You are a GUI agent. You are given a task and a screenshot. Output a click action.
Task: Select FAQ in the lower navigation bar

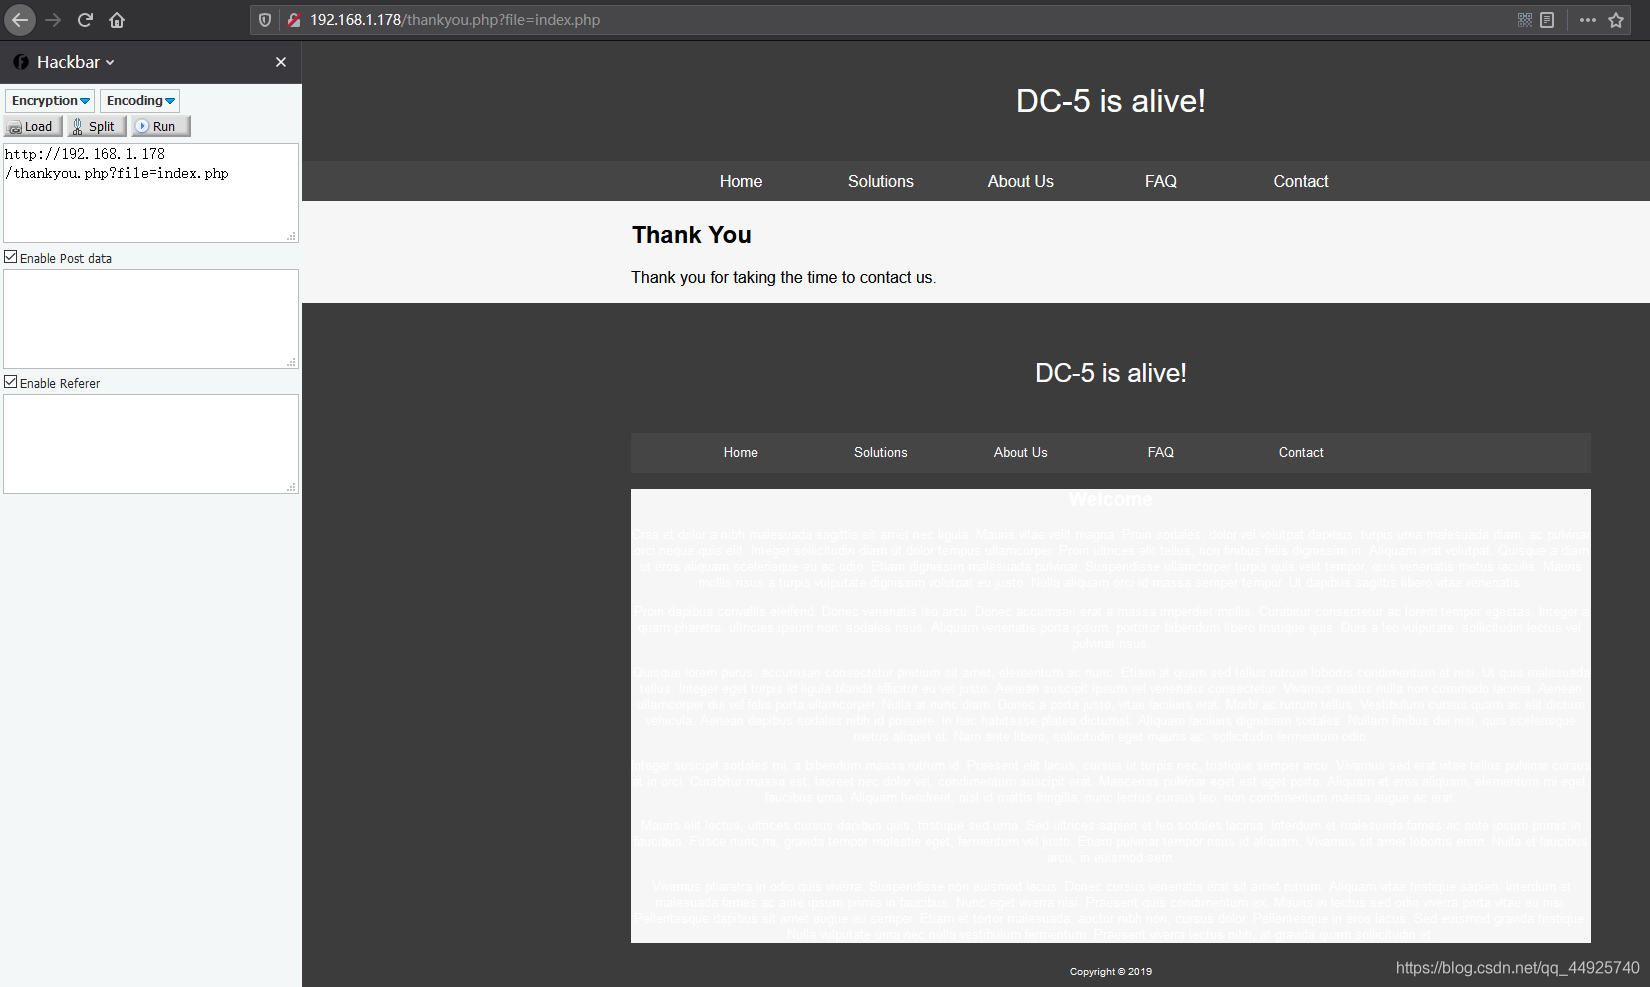(1161, 452)
